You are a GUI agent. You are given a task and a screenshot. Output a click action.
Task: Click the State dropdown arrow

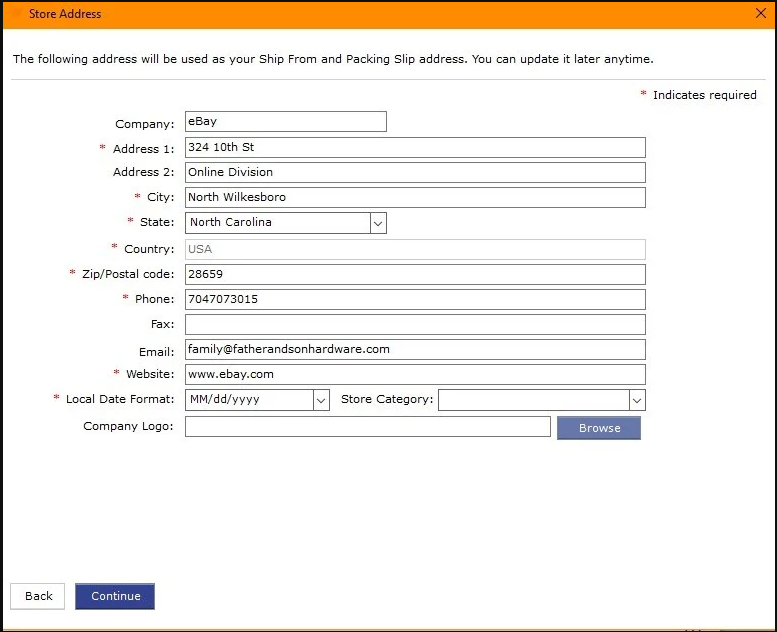click(x=378, y=223)
